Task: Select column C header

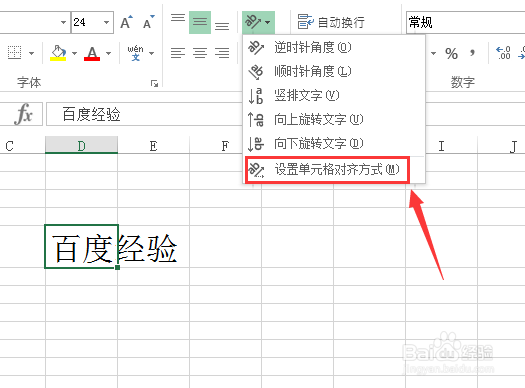Action: point(22,145)
